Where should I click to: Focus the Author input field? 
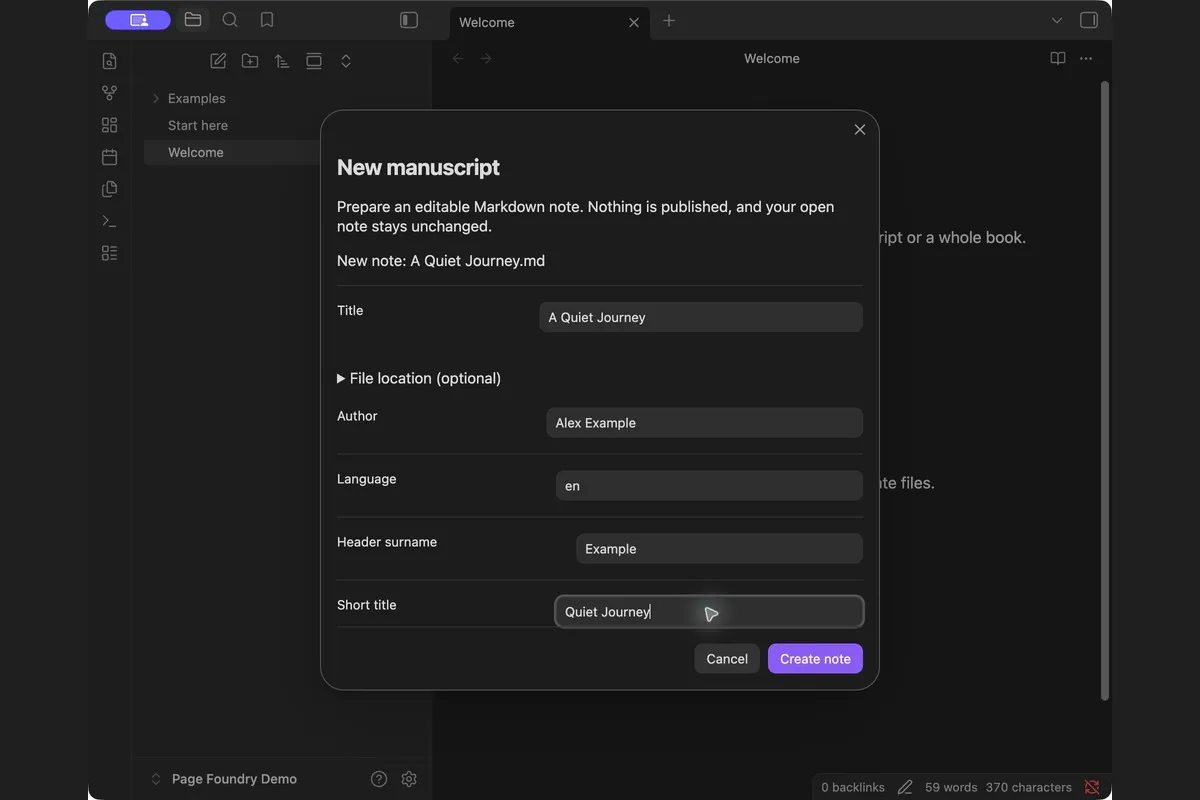704,422
